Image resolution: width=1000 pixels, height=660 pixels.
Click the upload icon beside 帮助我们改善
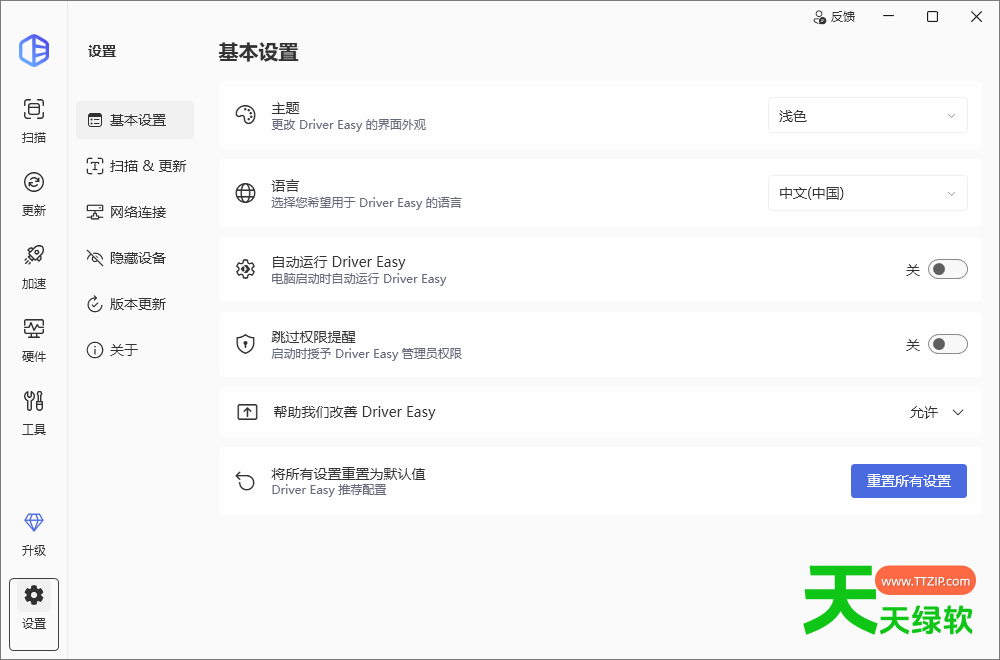tap(247, 412)
